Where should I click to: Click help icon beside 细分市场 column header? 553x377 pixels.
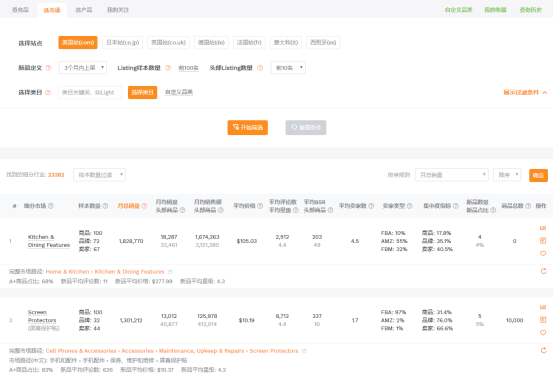pos(51,206)
